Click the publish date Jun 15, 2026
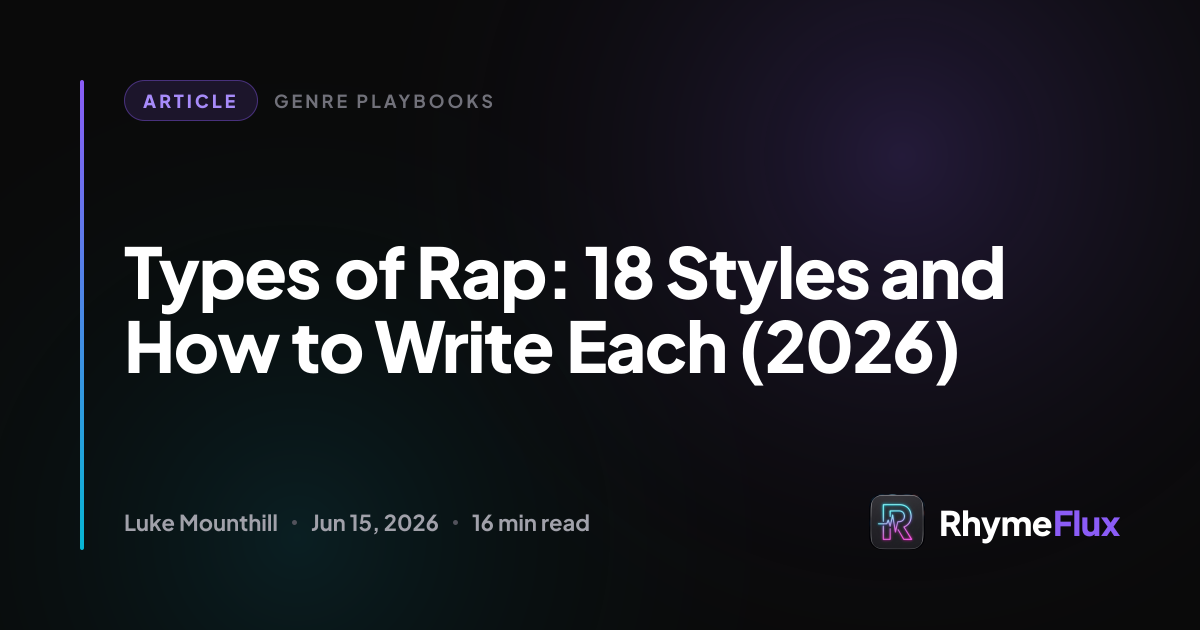1200x630 pixels. [375, 523]
